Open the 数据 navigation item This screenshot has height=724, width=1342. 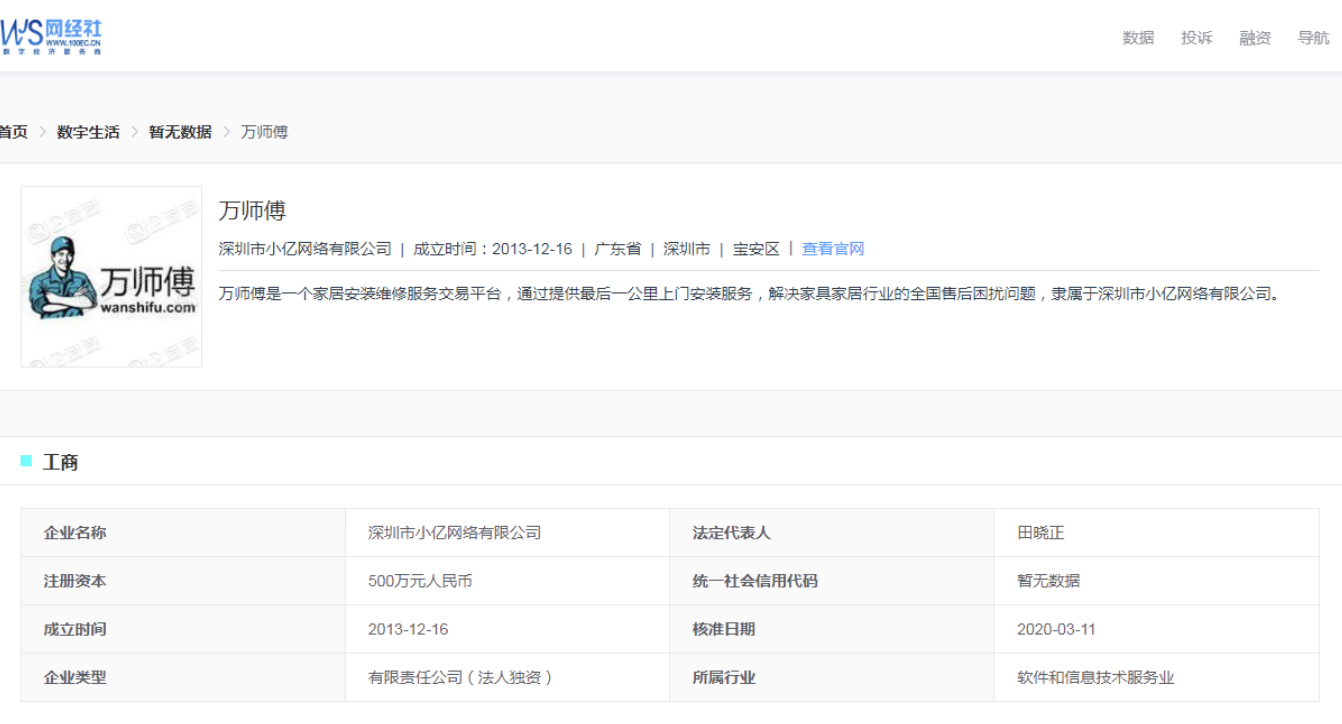(1138, 38)
